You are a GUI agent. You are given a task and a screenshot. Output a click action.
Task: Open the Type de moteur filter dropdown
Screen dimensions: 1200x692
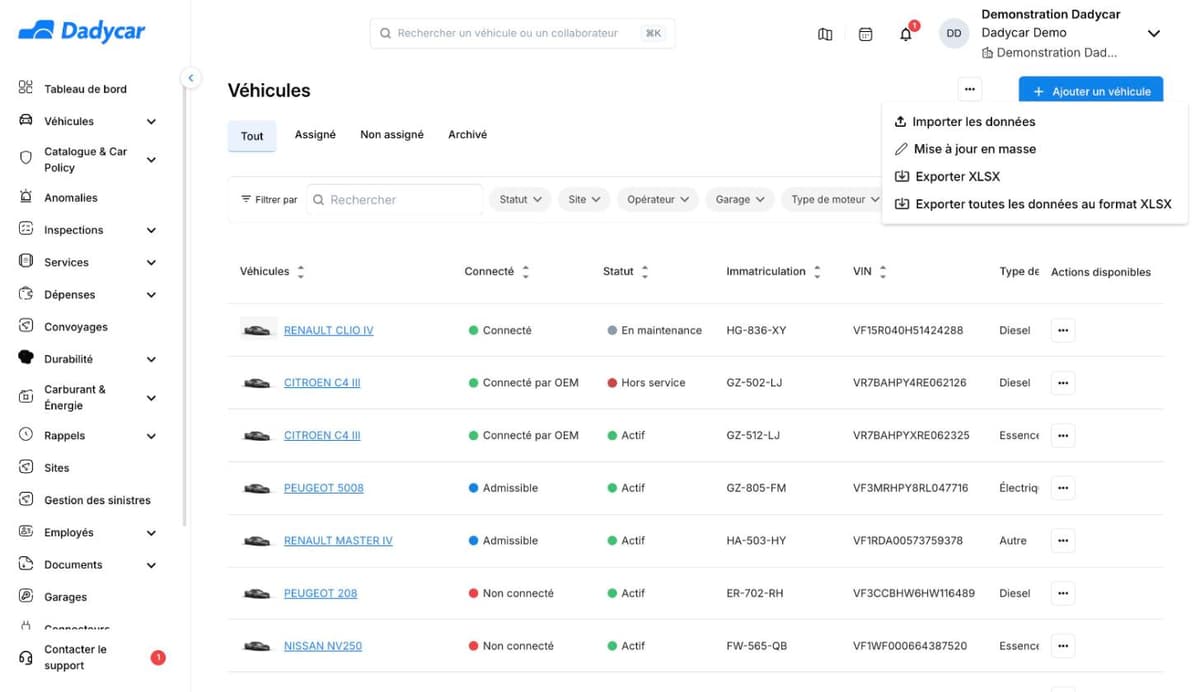[x=831, y=199]
